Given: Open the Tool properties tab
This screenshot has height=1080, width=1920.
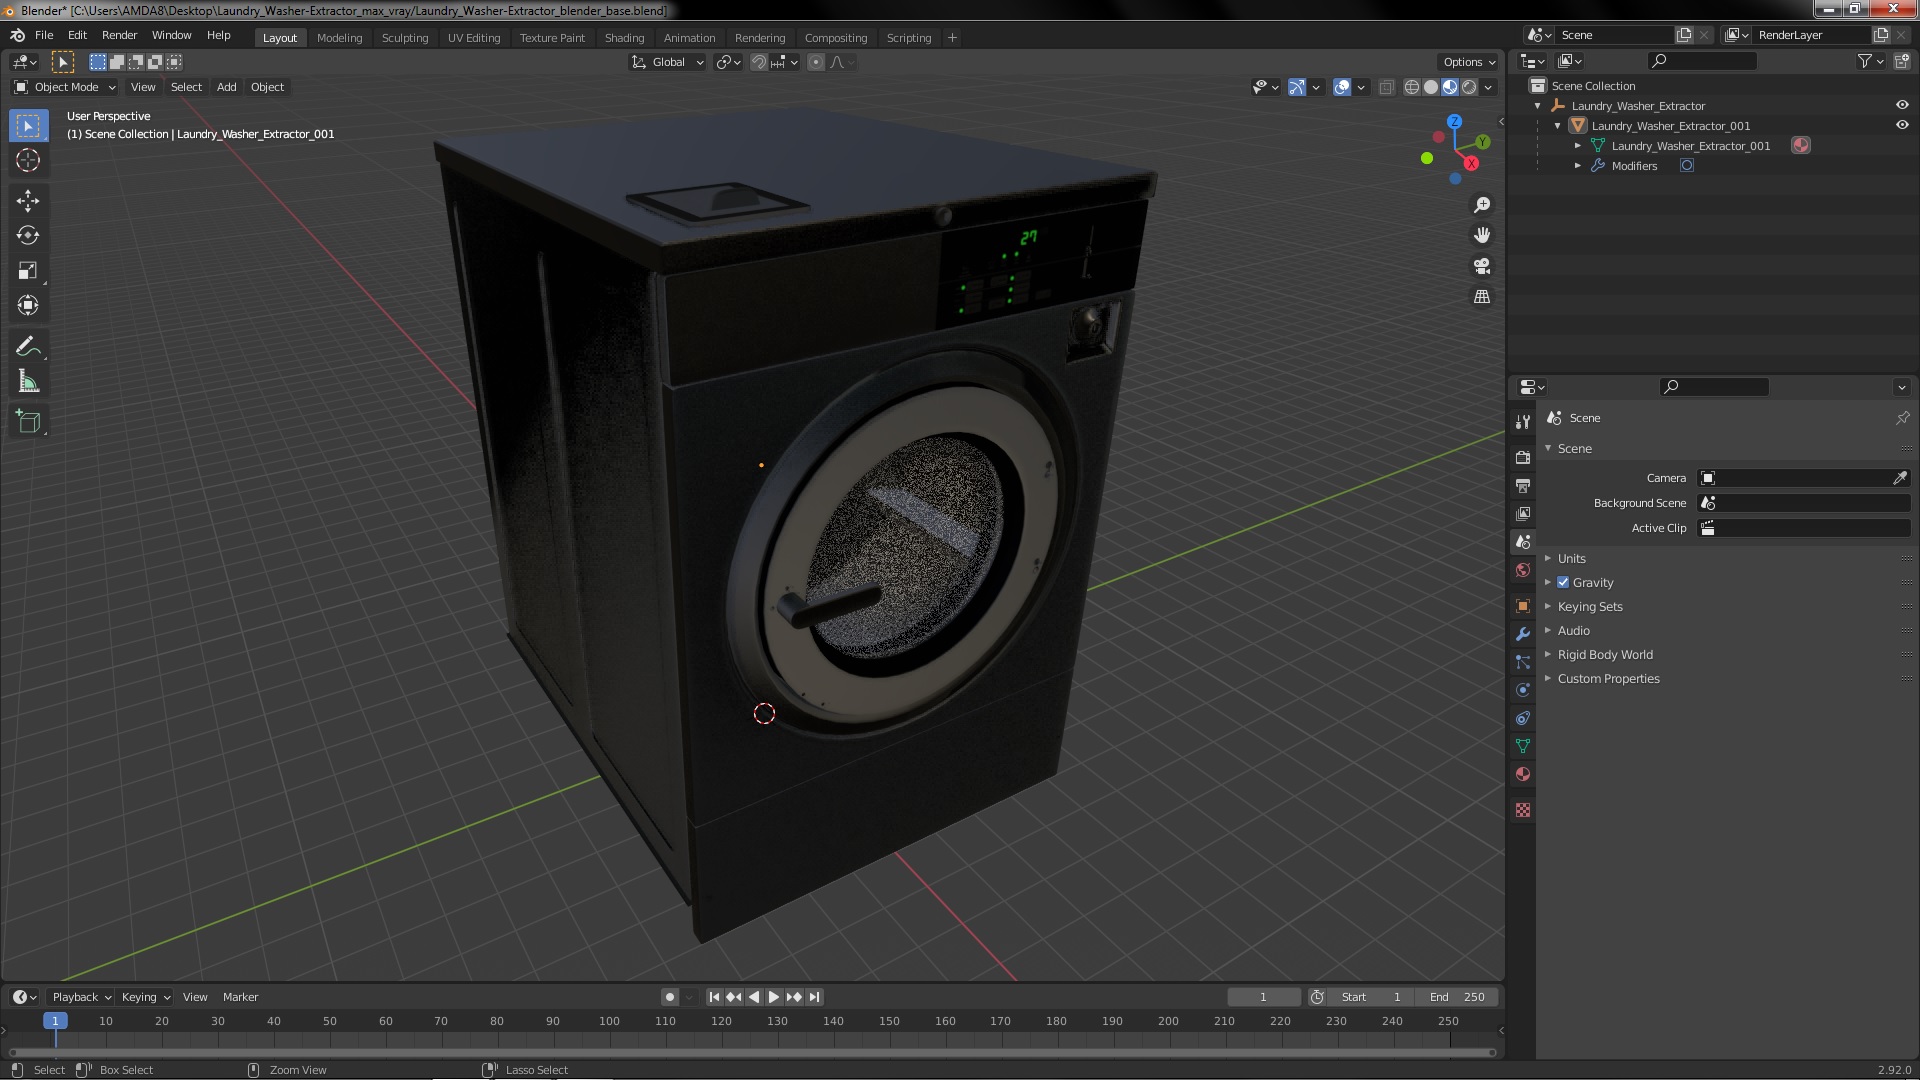Looking at the screenshot, I should pyautogui.click(x=1522, y=422).
